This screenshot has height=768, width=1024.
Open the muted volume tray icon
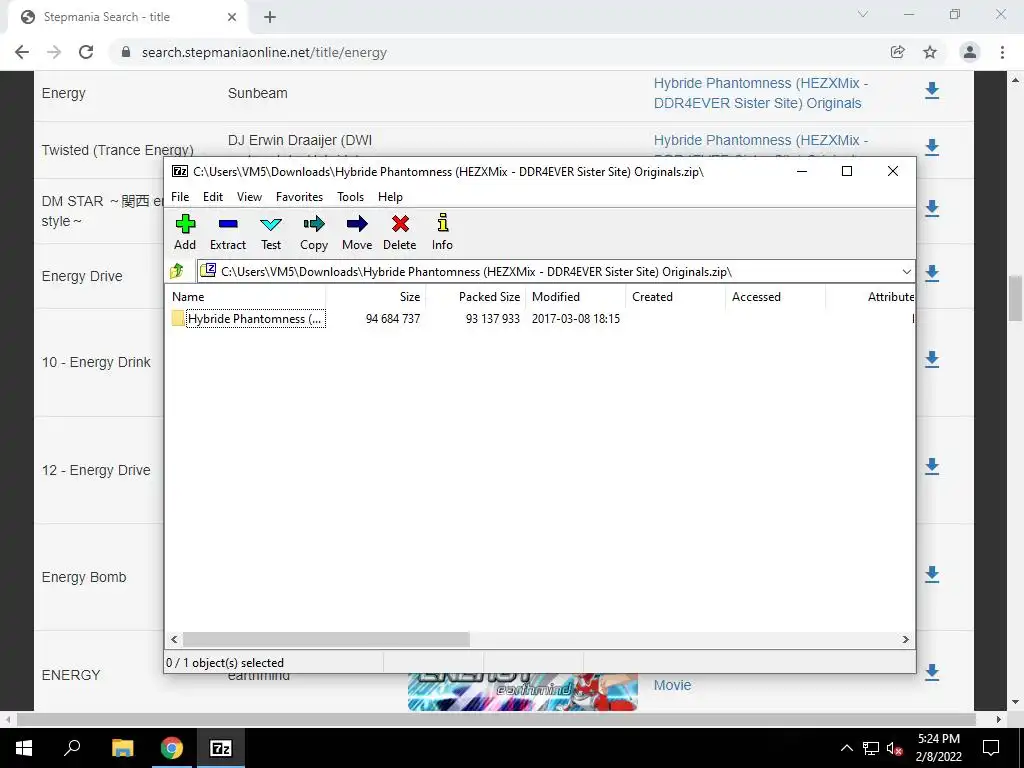pyautogui.click(x=895, y=748)
